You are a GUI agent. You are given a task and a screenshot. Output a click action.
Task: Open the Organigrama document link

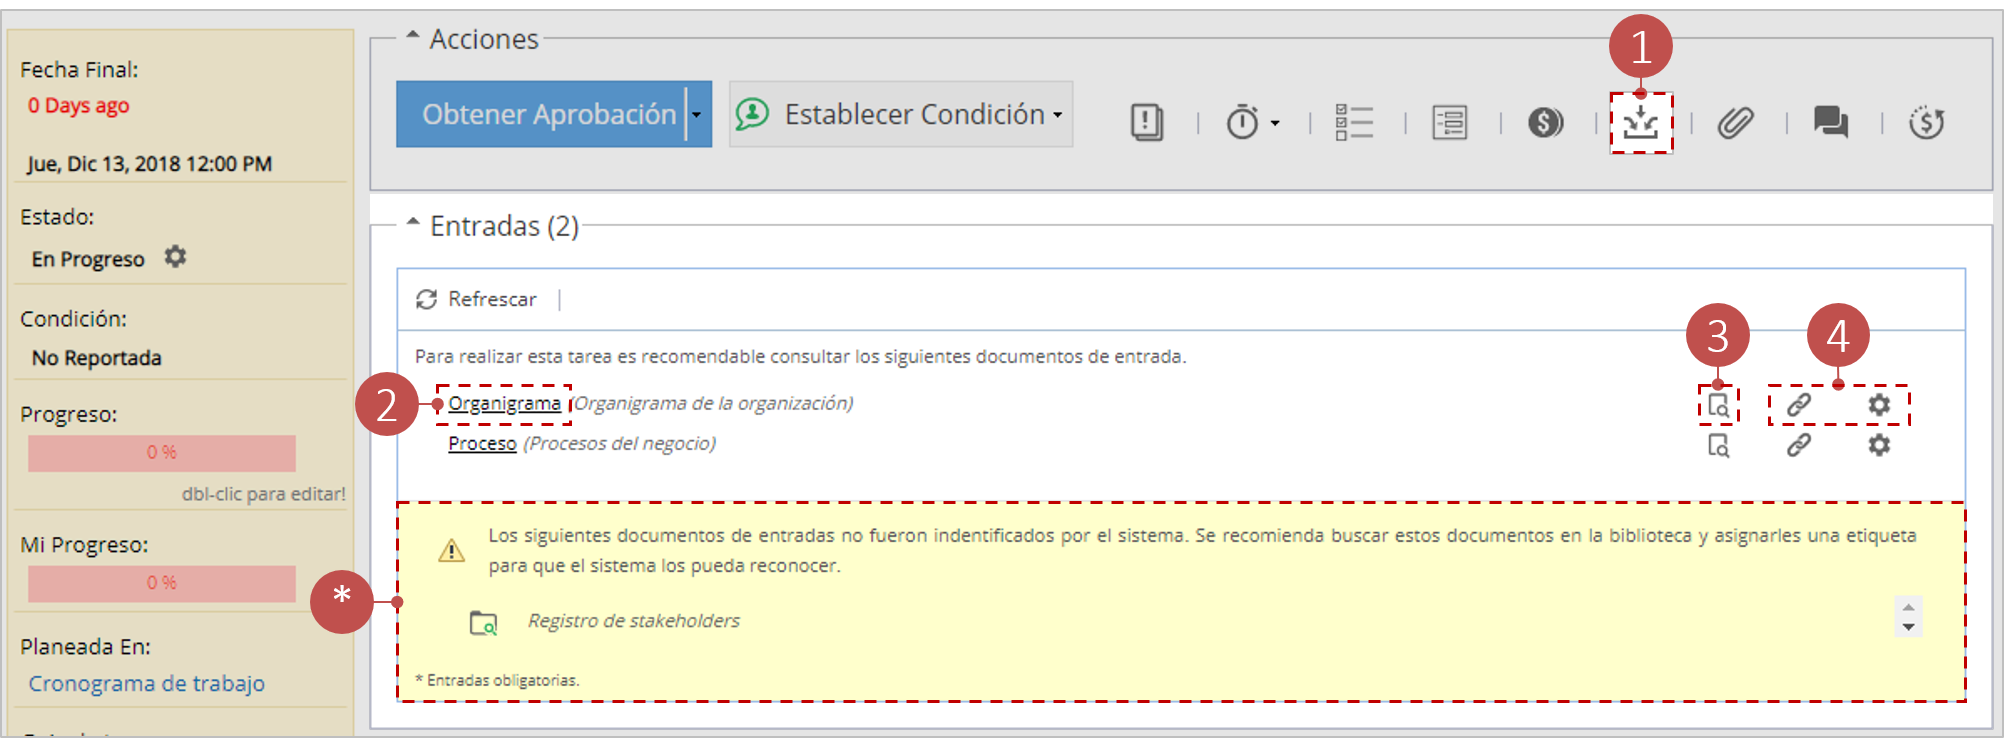504,403
